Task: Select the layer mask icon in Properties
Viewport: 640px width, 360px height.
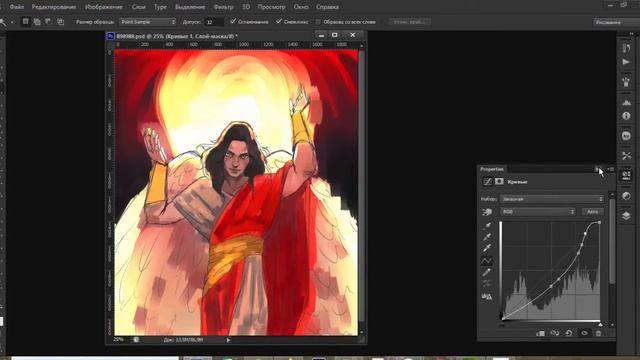Action: tap(499, 181)
